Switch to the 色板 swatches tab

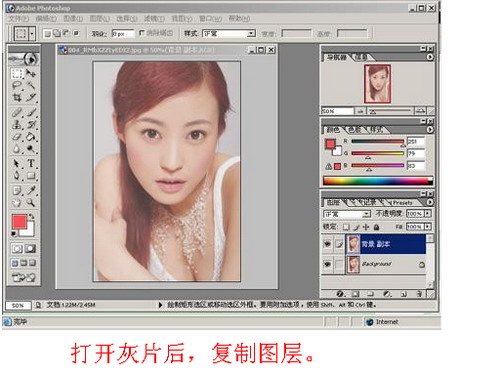[x=355, y=129]
